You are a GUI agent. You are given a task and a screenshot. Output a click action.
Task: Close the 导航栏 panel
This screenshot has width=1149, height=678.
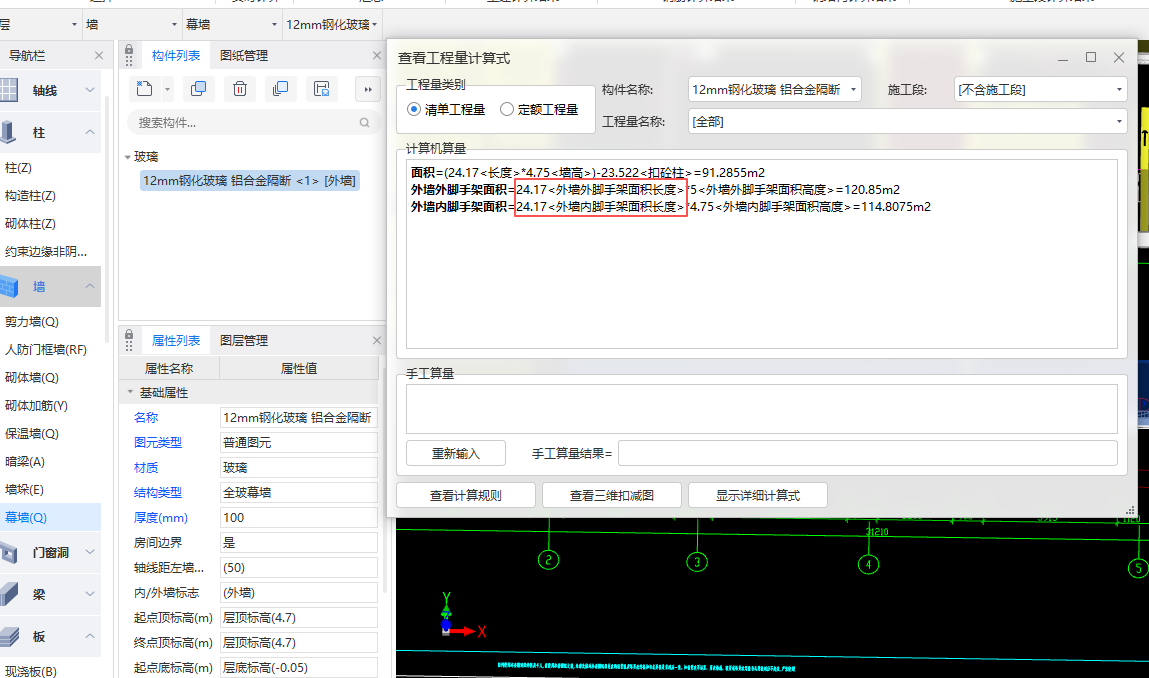[99, 56]
